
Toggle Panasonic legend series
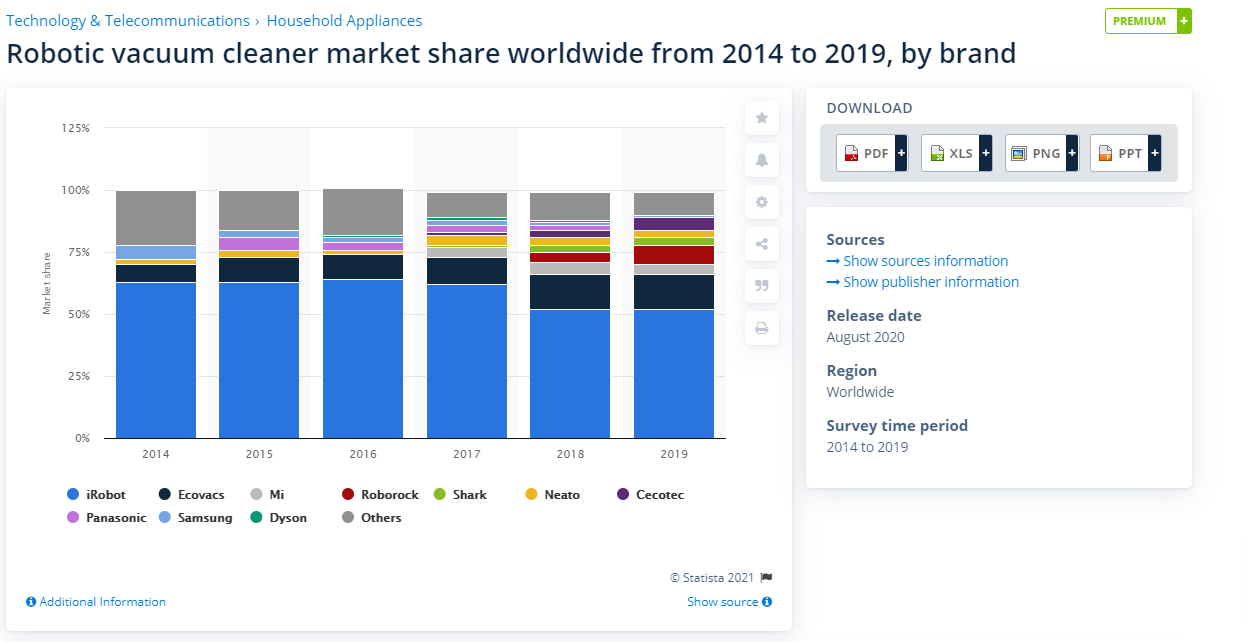pos(106,518)
